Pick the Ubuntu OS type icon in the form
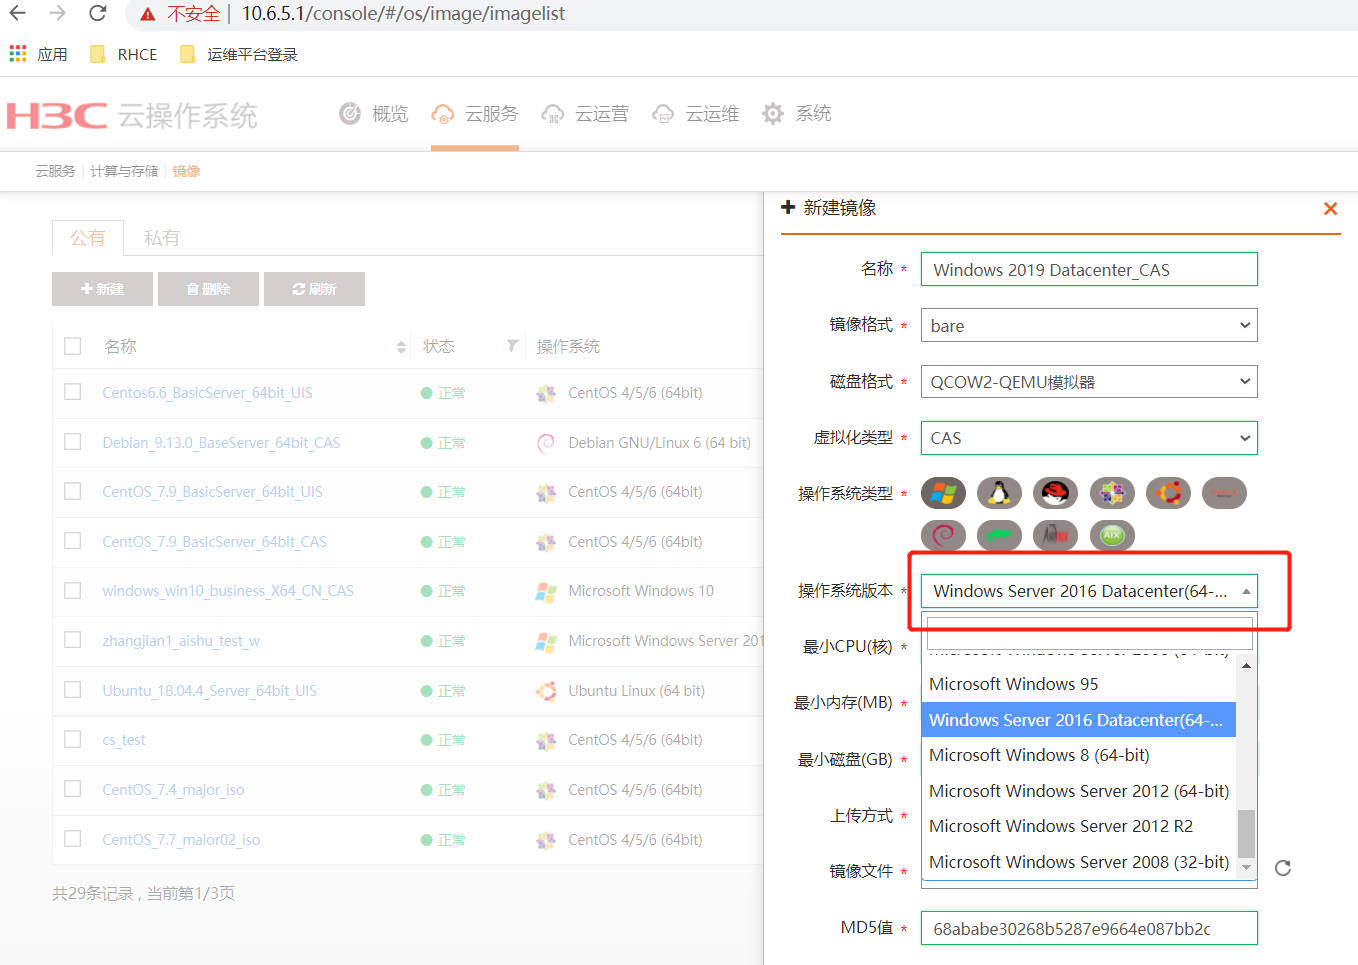 click(x=1168, y=493)
